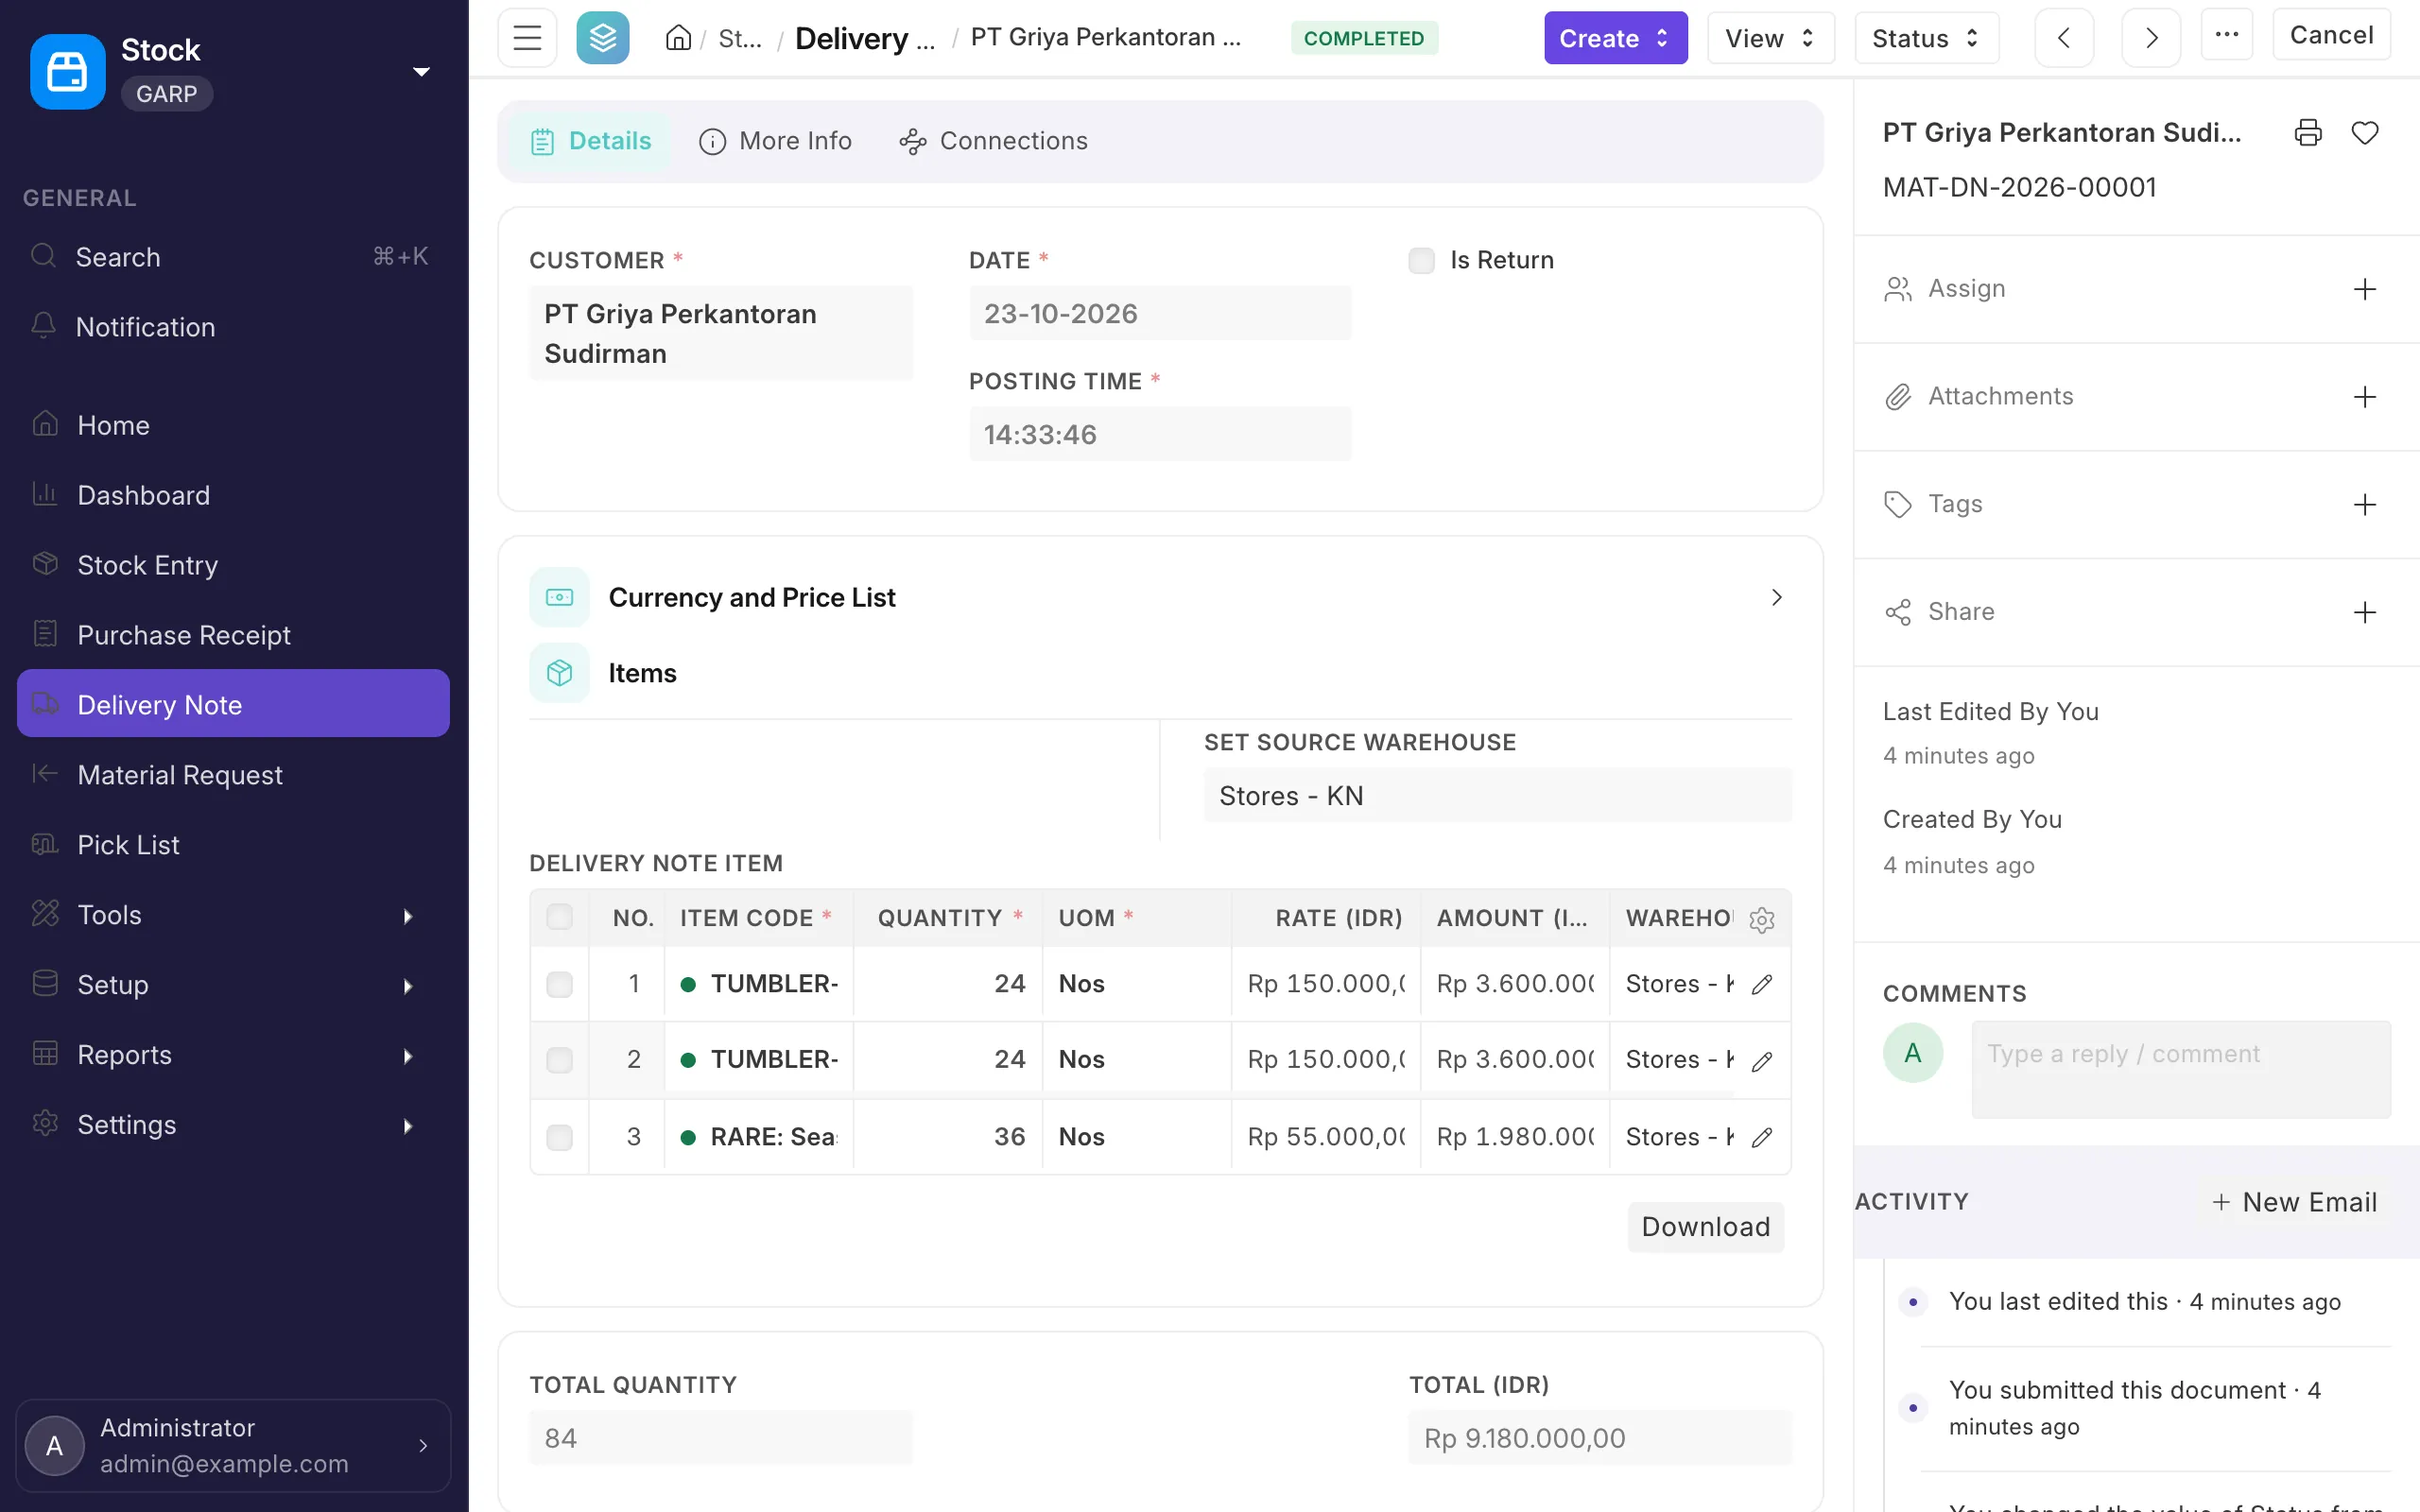Expand Currency and Price List section
This screenshot has width=2420, height=1512.
(x=1160, y=597)
